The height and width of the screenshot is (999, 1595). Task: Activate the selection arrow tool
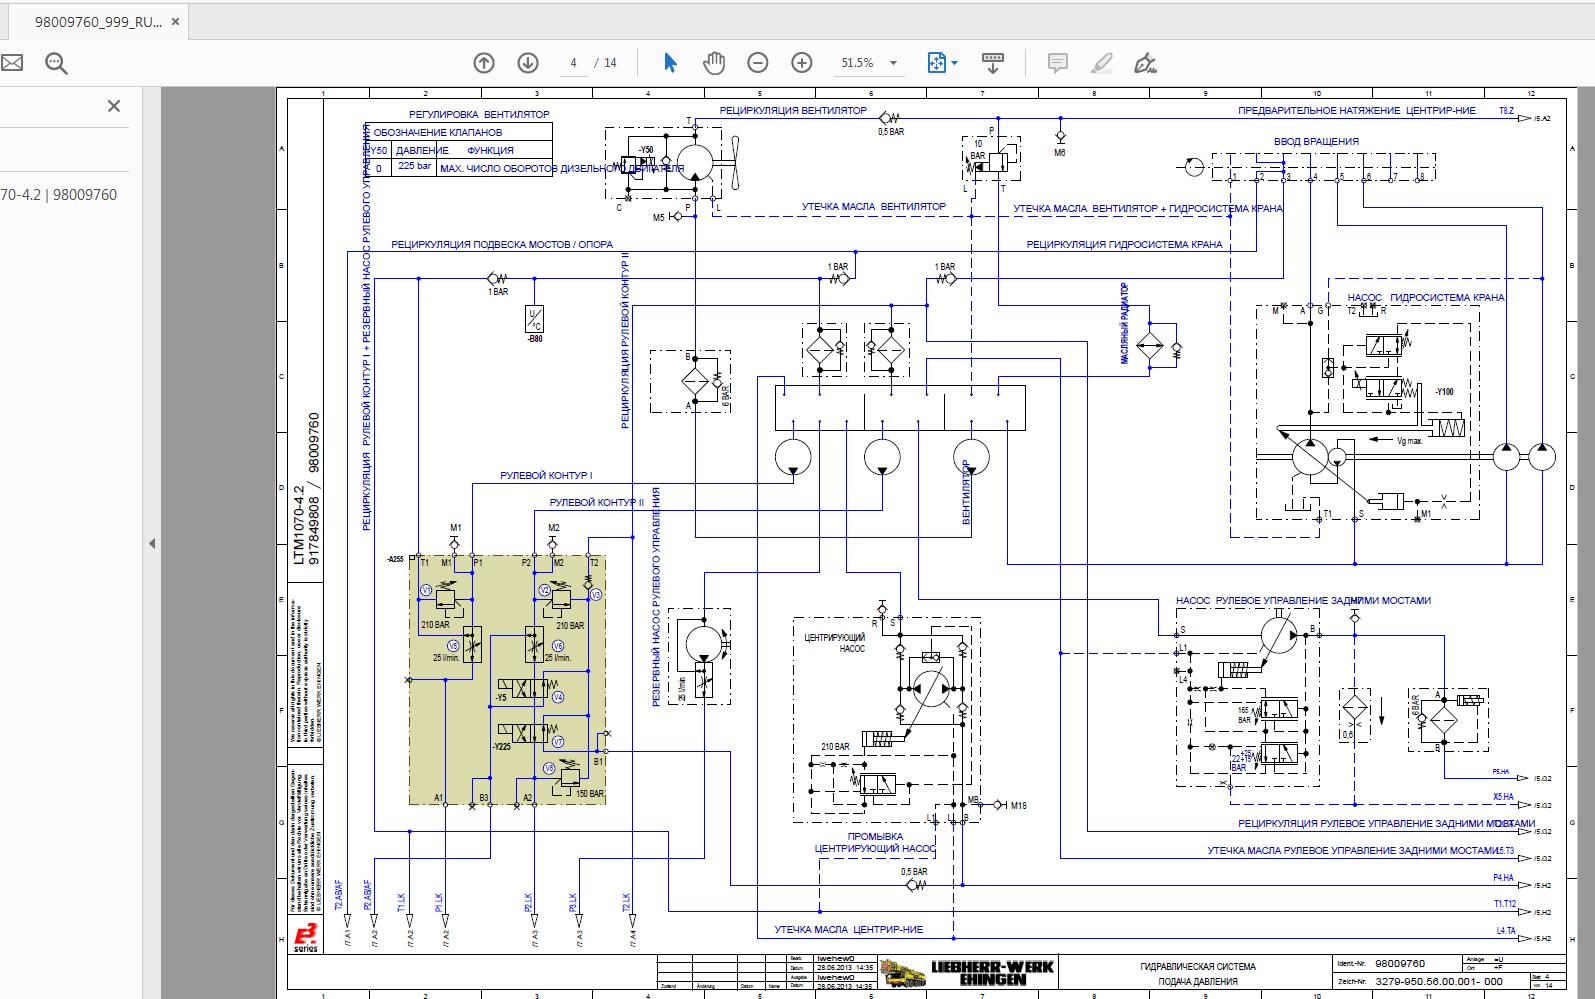tap(670, 63)
